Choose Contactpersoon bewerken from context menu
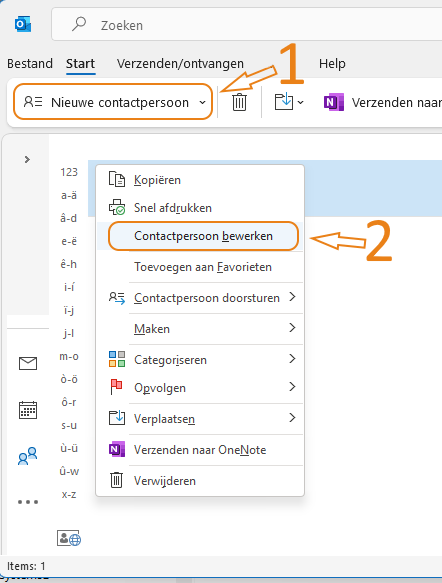 coord(203,236)
